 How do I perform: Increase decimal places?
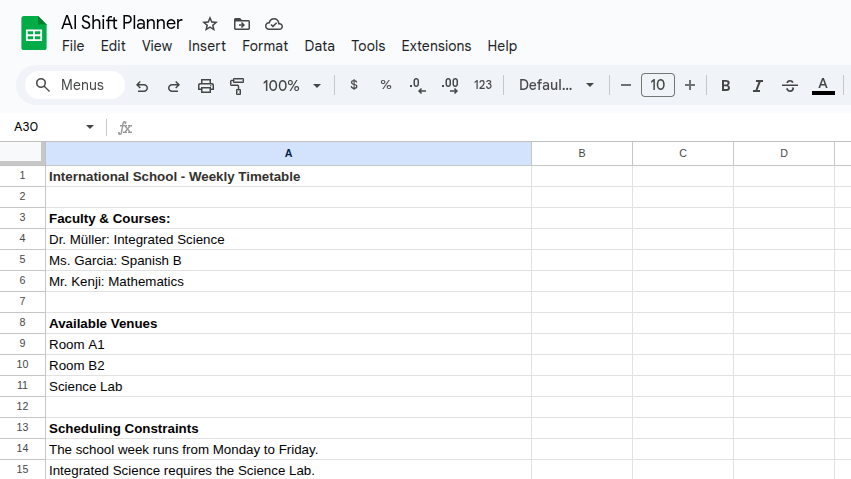click(x=450, y=85)
